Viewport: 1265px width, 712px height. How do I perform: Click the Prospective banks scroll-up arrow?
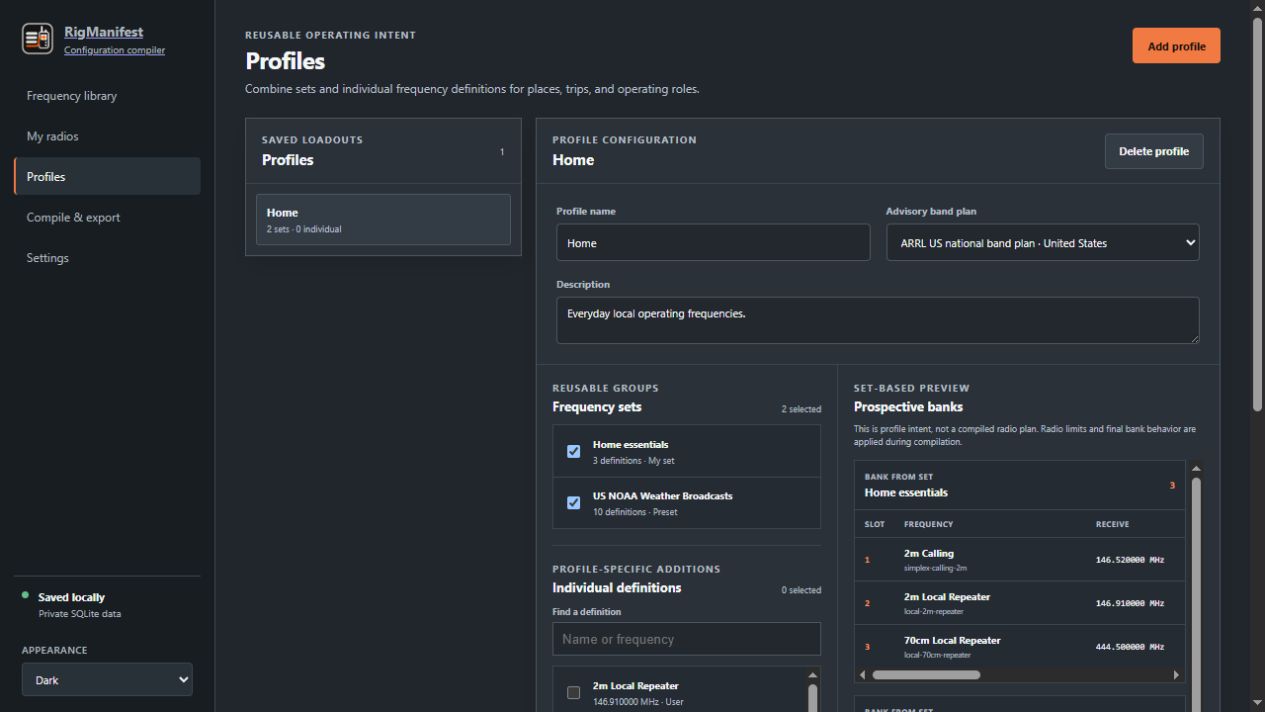pyautogui.click(x=1195, y=469)
